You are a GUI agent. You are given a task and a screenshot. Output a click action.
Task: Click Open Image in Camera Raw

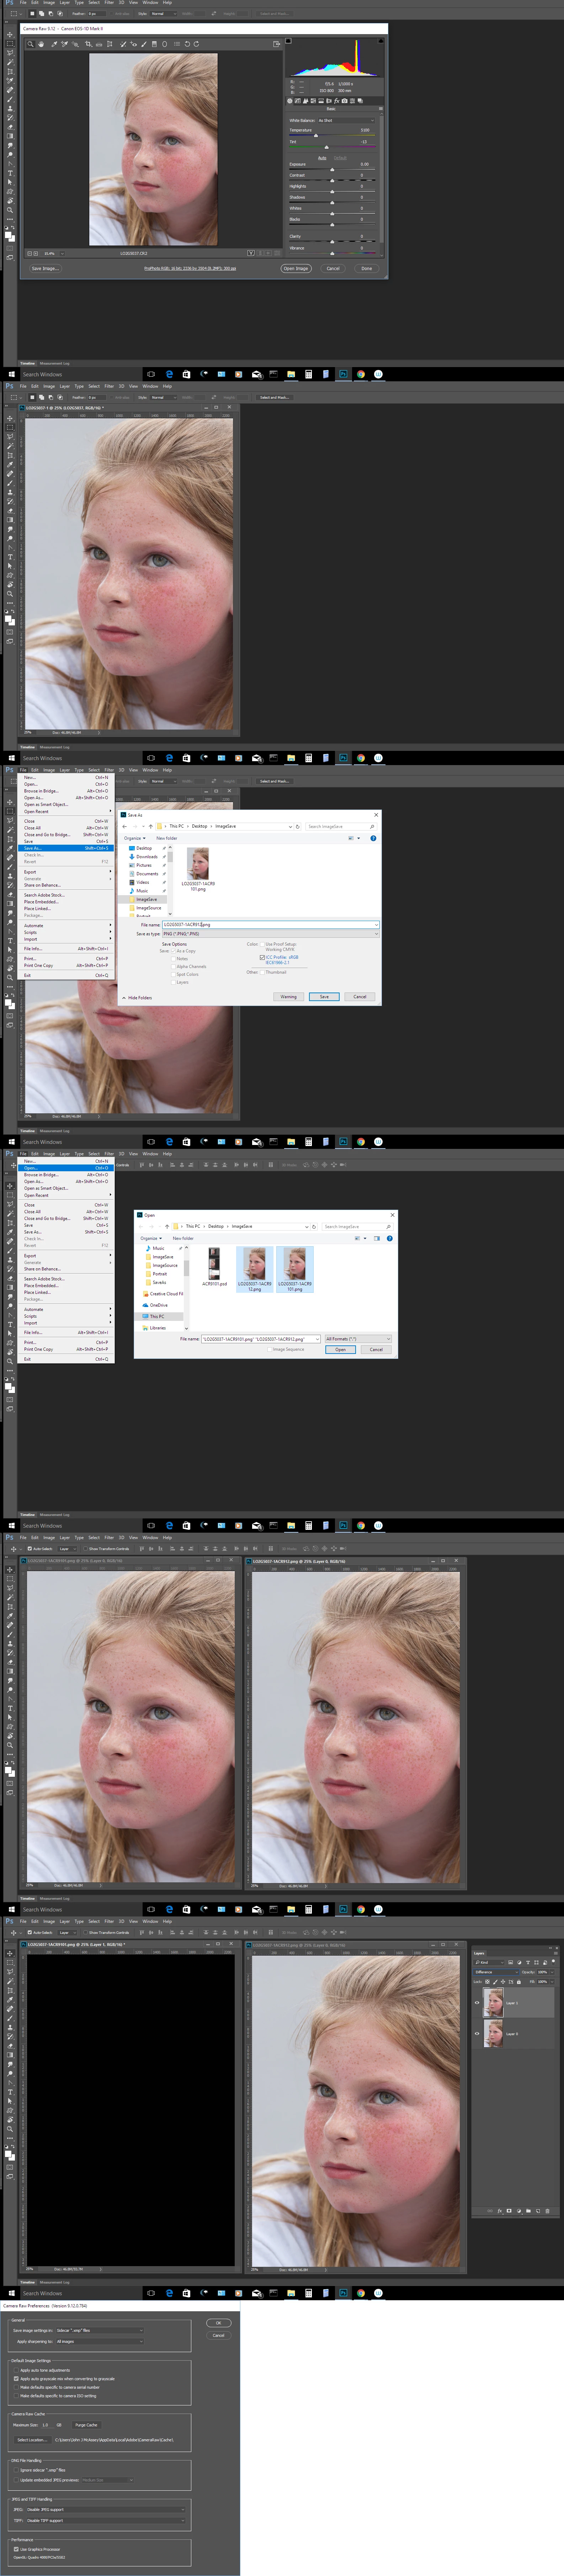[295, 268]
